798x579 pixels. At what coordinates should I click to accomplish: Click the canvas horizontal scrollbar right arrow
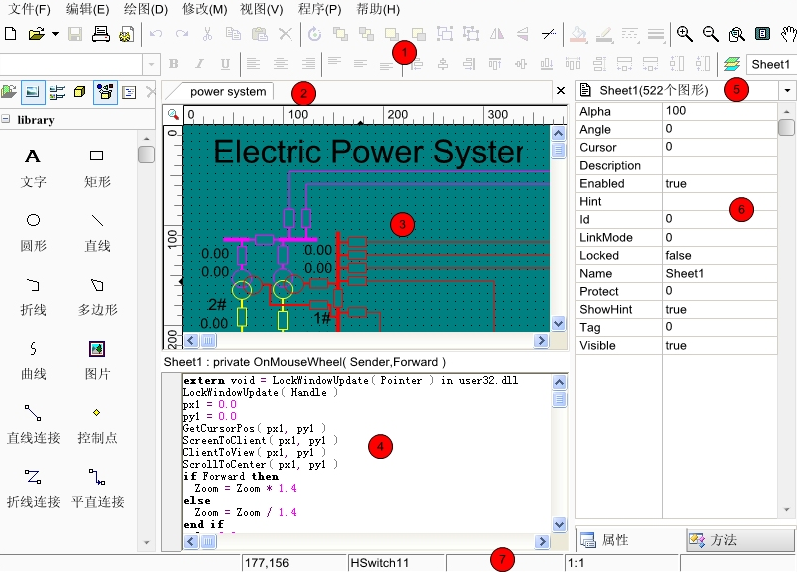(x=542, y=340)
